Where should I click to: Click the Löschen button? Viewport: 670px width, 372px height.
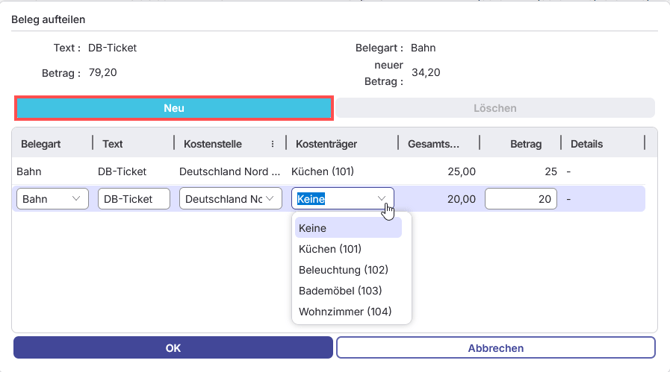495,108
